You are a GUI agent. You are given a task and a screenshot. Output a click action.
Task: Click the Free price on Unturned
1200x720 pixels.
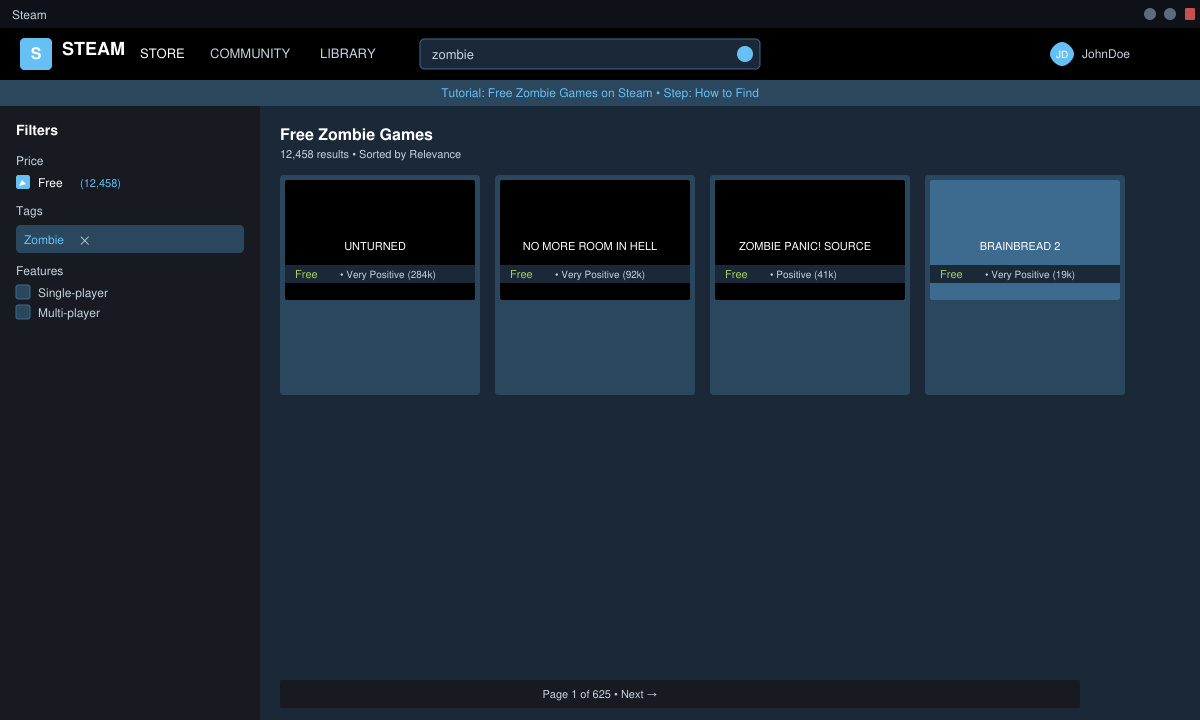306,274
